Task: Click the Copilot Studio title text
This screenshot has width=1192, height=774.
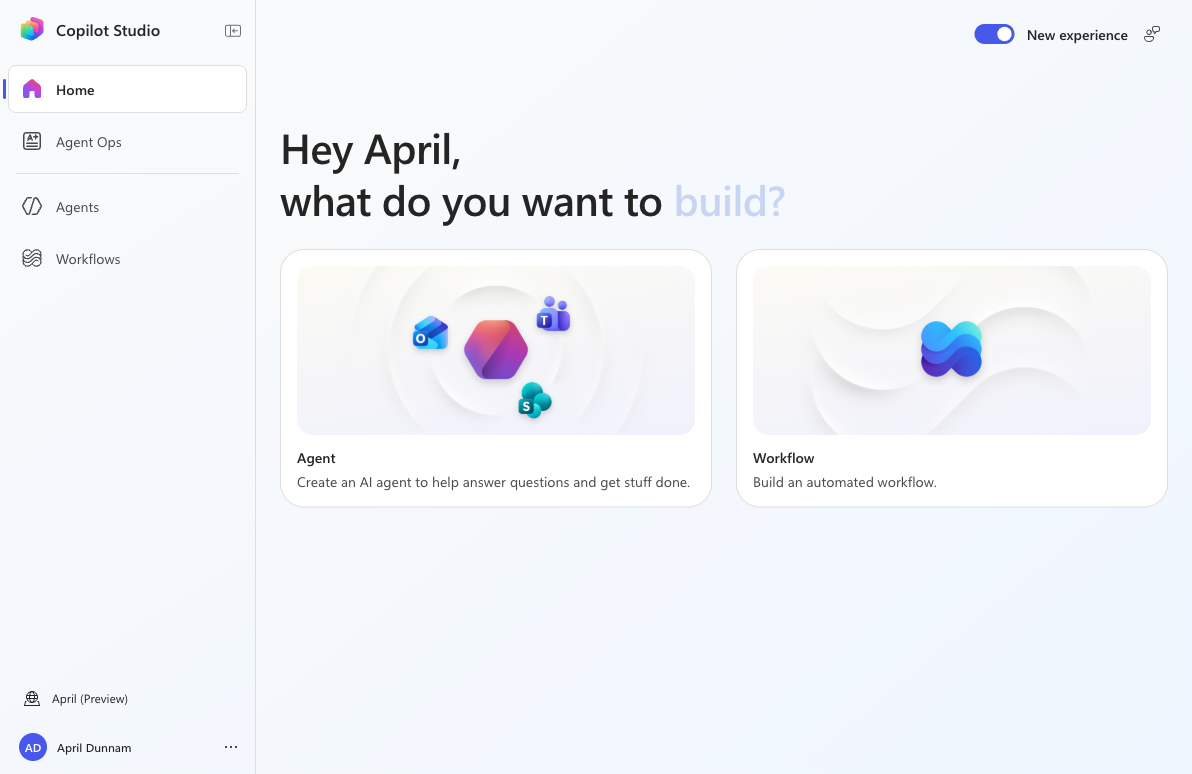Action: [108, 30]
